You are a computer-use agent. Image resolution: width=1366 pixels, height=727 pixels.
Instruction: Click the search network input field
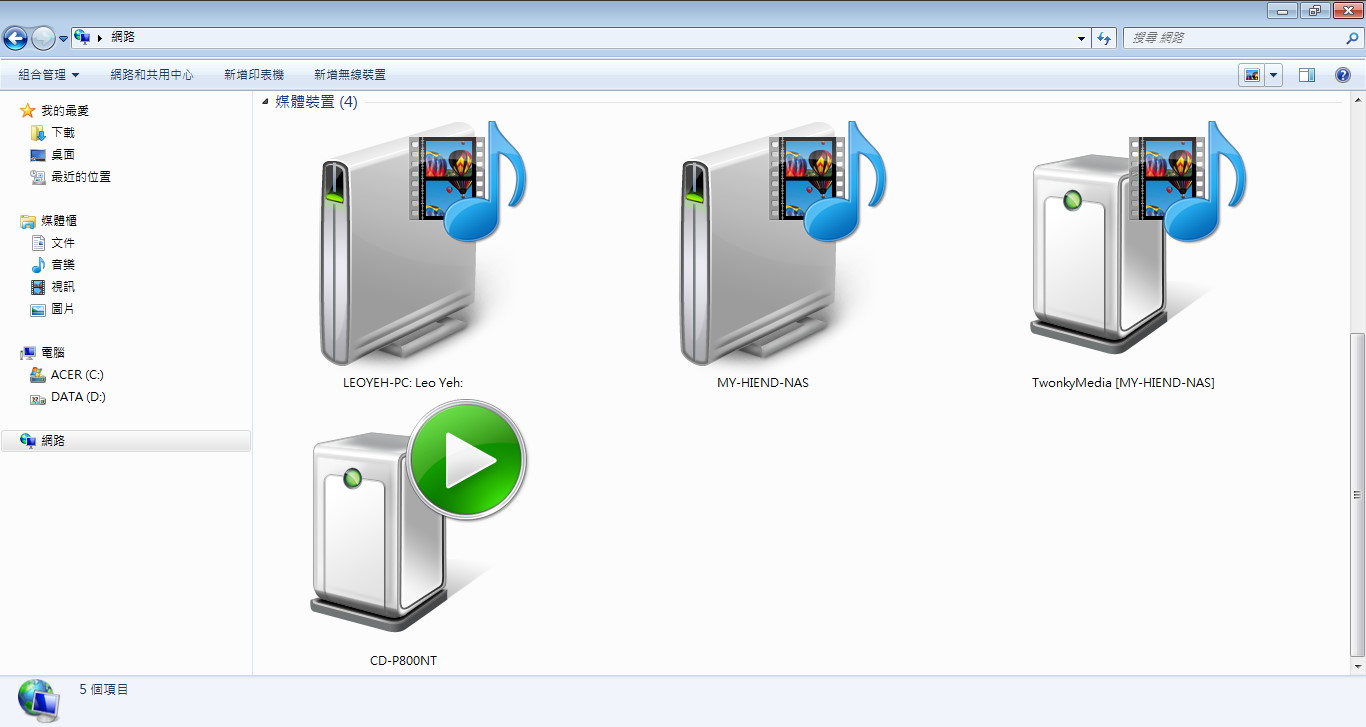[1232, 37]
